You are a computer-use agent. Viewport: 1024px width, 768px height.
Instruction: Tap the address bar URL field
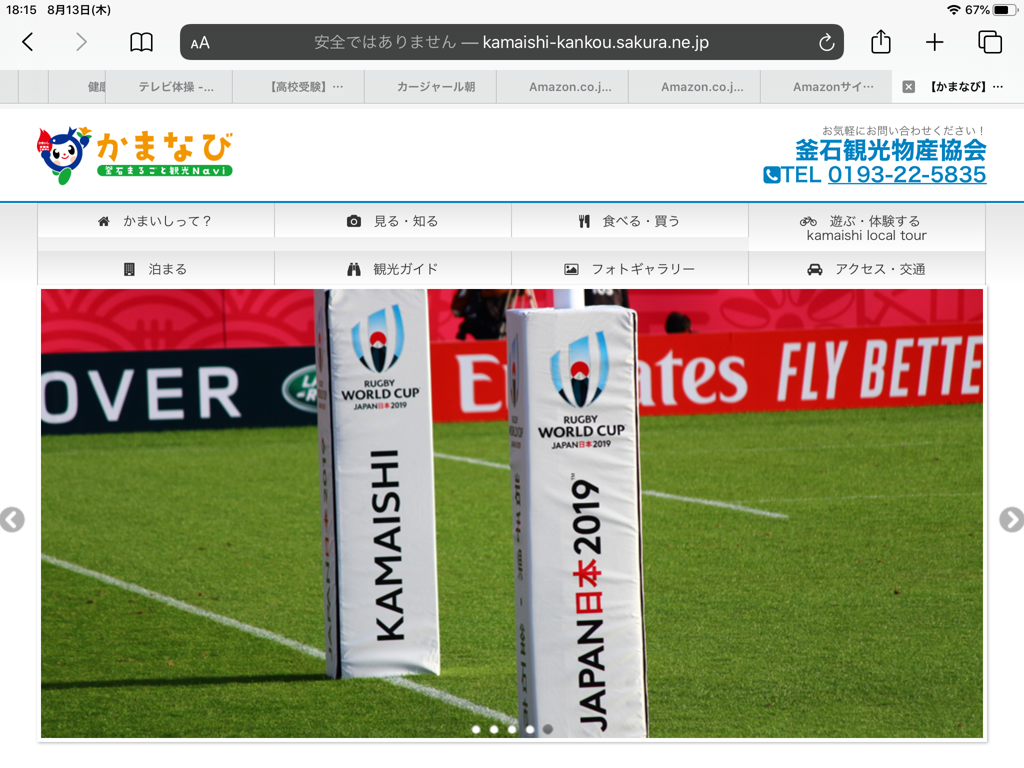point(510,42)
